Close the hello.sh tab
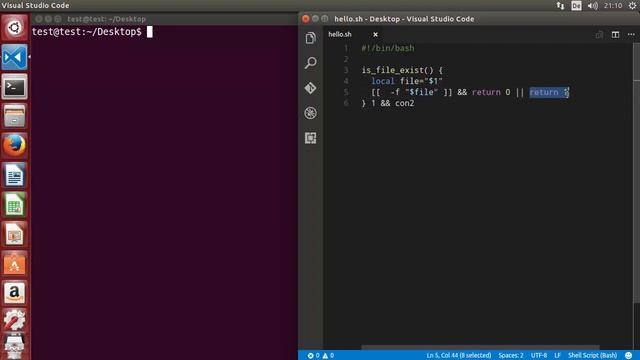 pos(375,35)
